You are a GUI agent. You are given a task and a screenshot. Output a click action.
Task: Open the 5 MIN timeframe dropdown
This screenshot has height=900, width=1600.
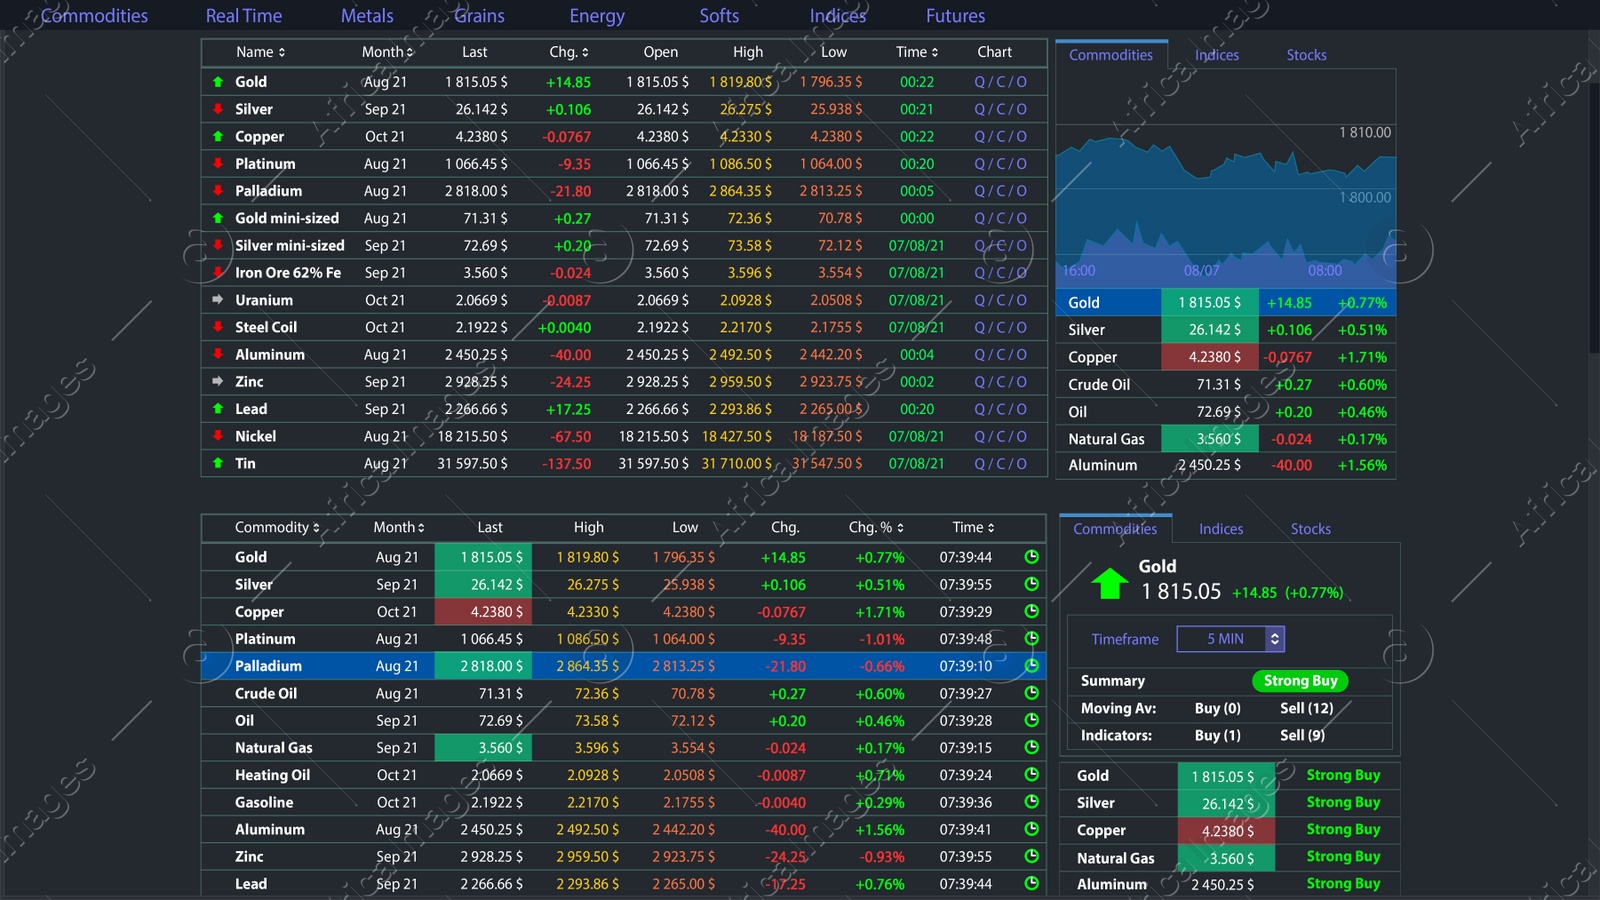click(x=1231, y=639)
